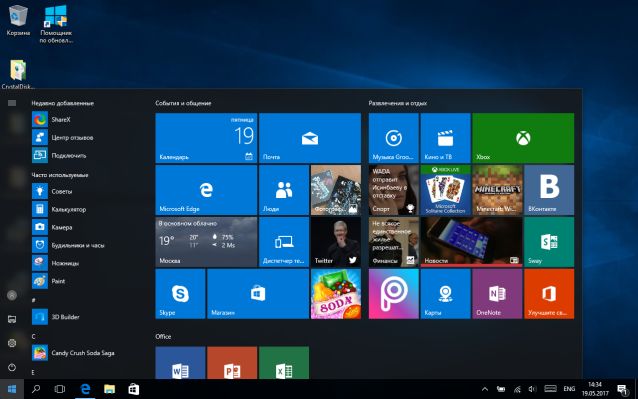
Task: Open Microsoft Solitaire Collection tile
Action: tap(446, 190)
